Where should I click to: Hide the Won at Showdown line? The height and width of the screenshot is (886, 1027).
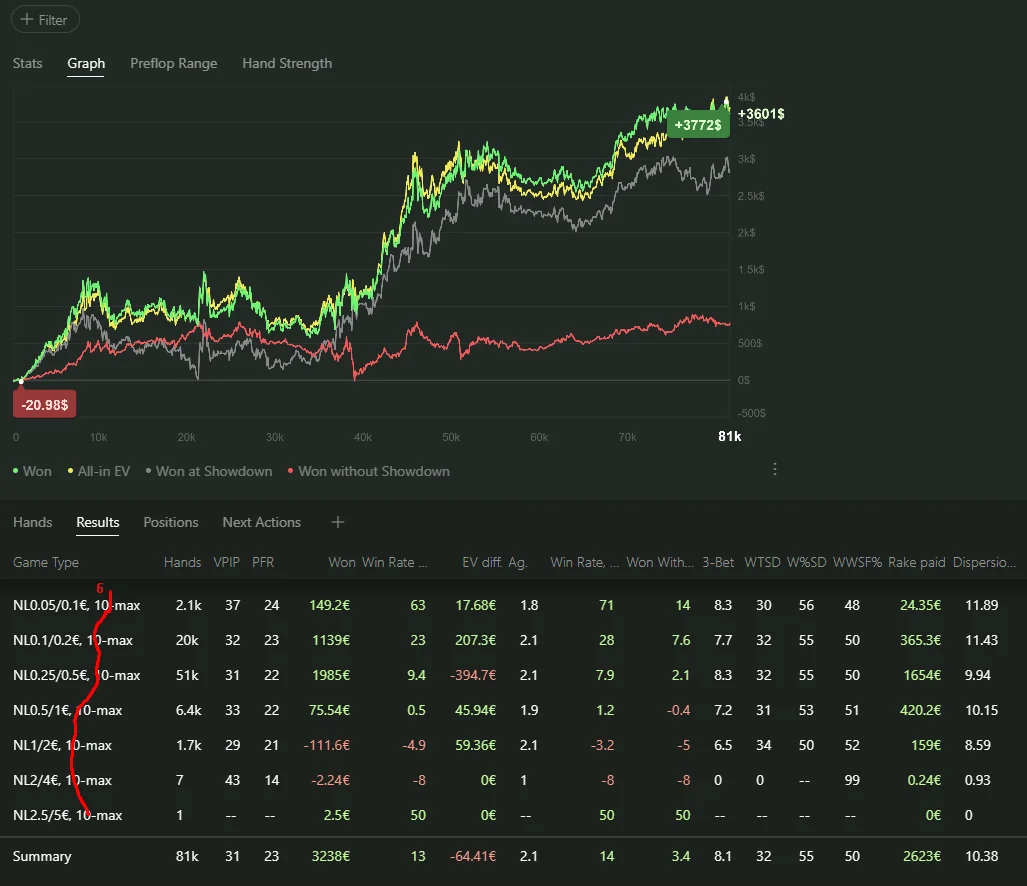tap(208, 471)
